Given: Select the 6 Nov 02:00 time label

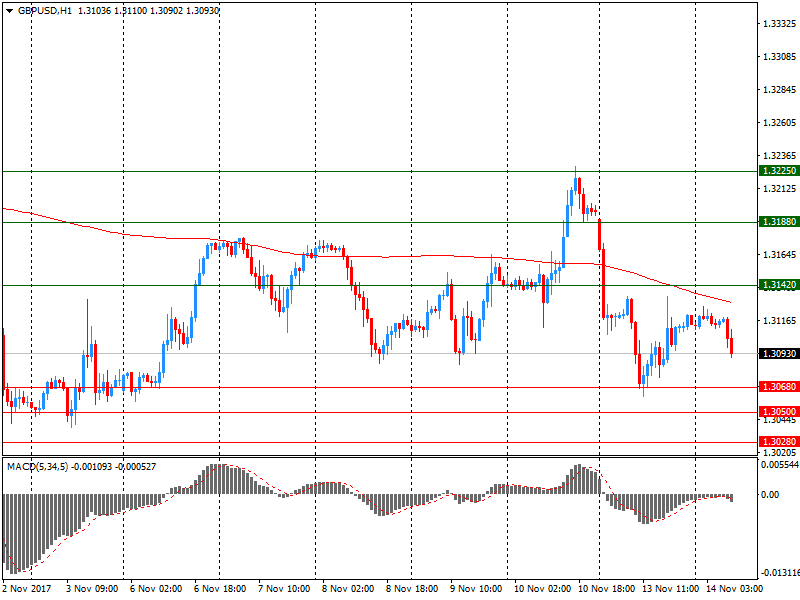Looking at the screenshot, I should click(156, 589).
